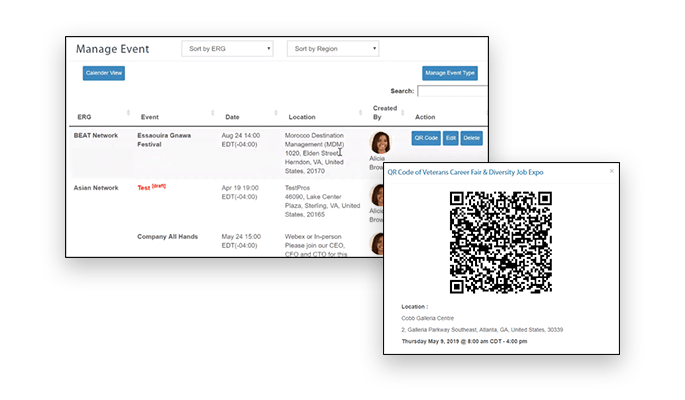685x400 pixels.
Task: Open the Sort by ERG dropdown
Action: [227, 48]
